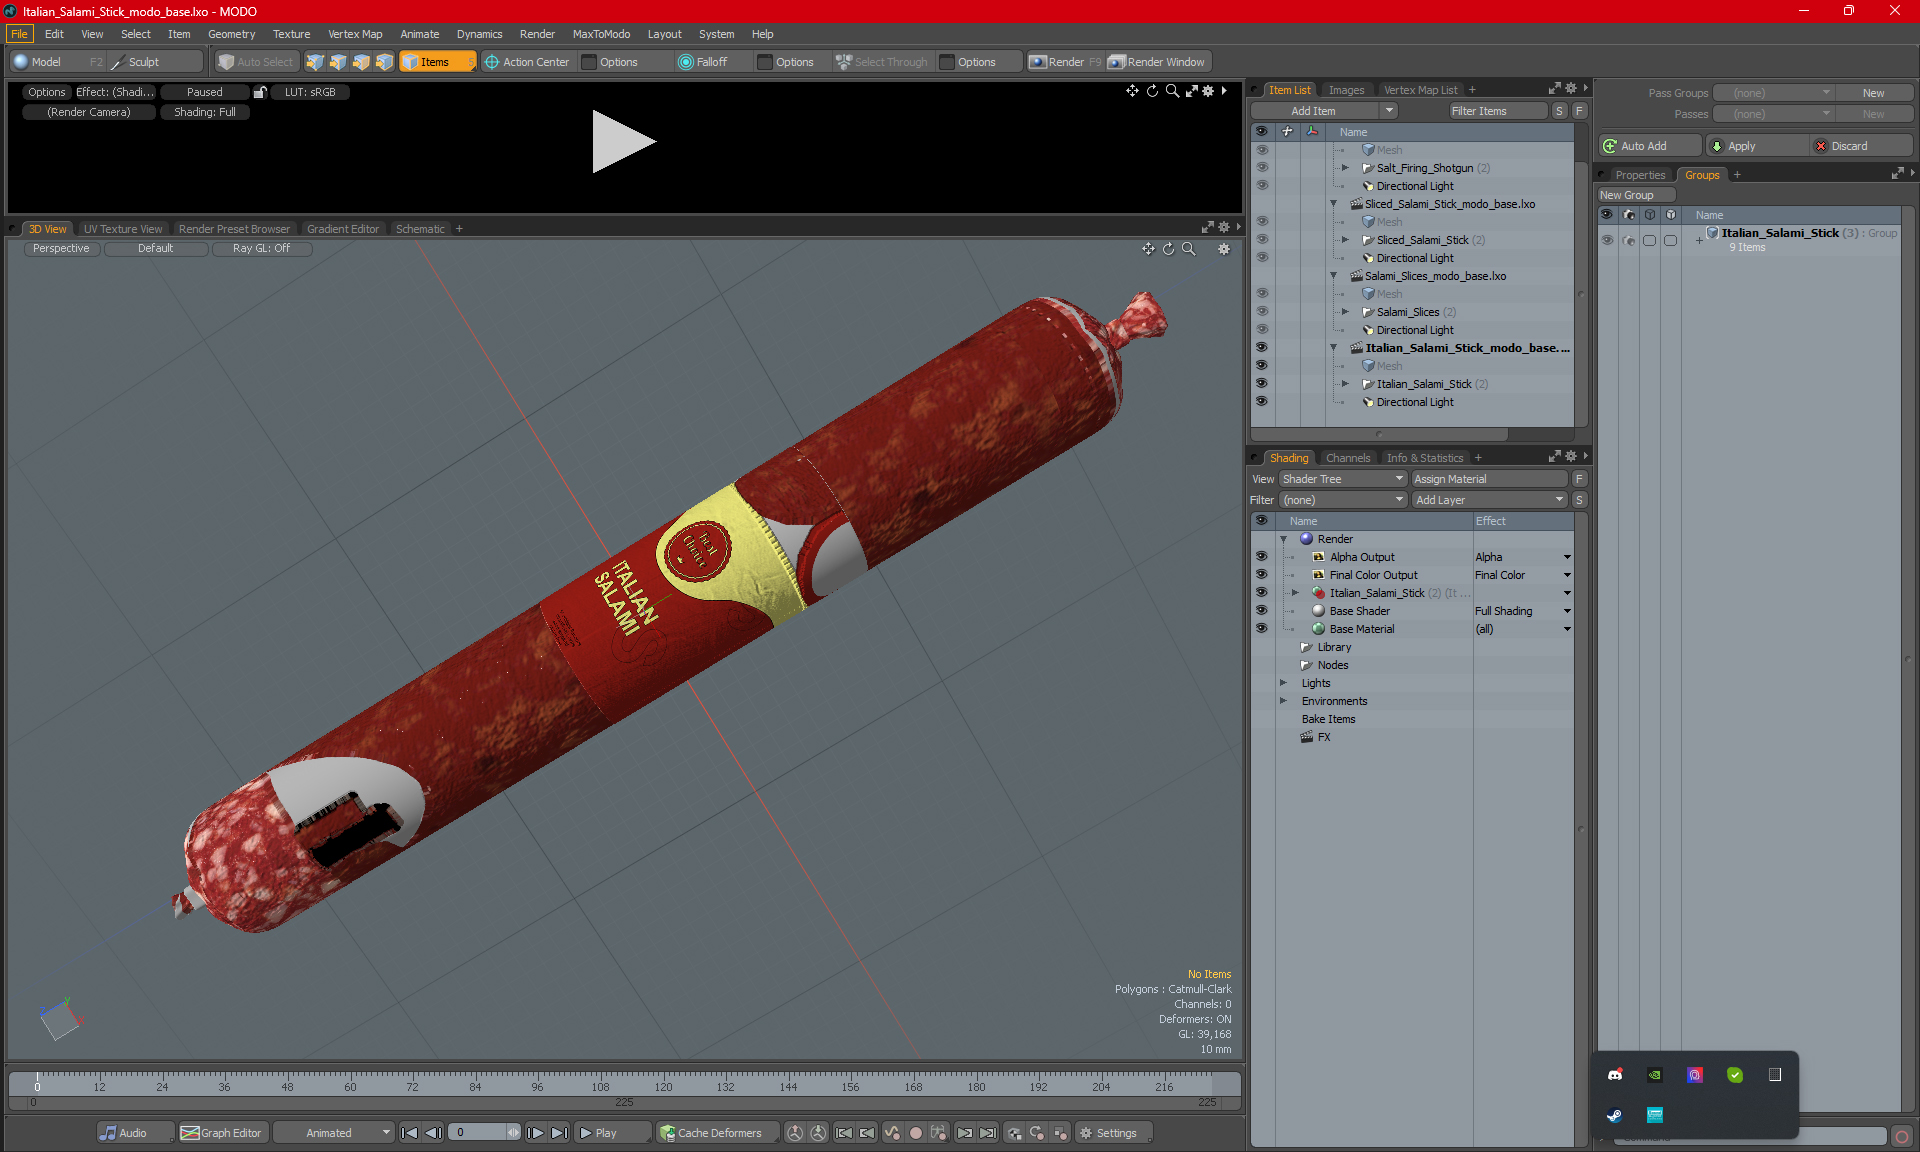
Task: Click New Group button
Action: [1635, 195]
